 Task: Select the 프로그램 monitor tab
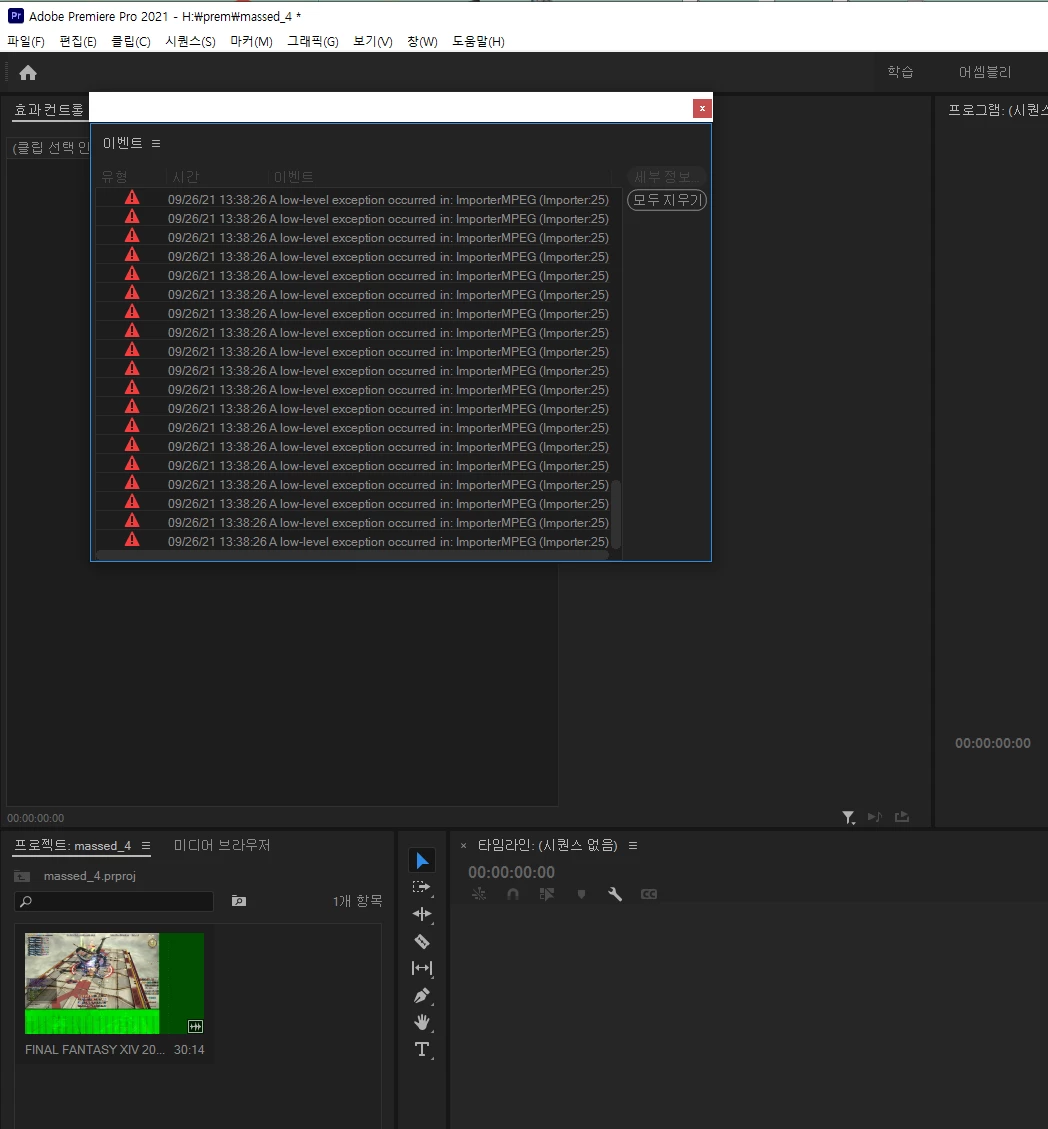pos(997,109)
